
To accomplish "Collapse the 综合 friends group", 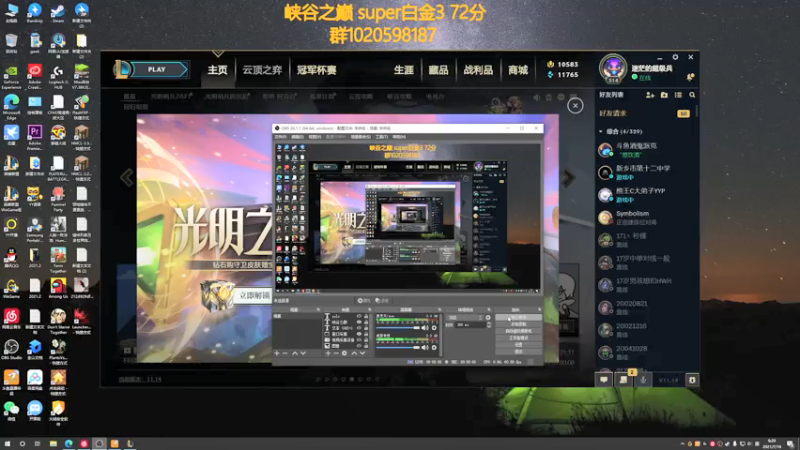I will point(601,132).
